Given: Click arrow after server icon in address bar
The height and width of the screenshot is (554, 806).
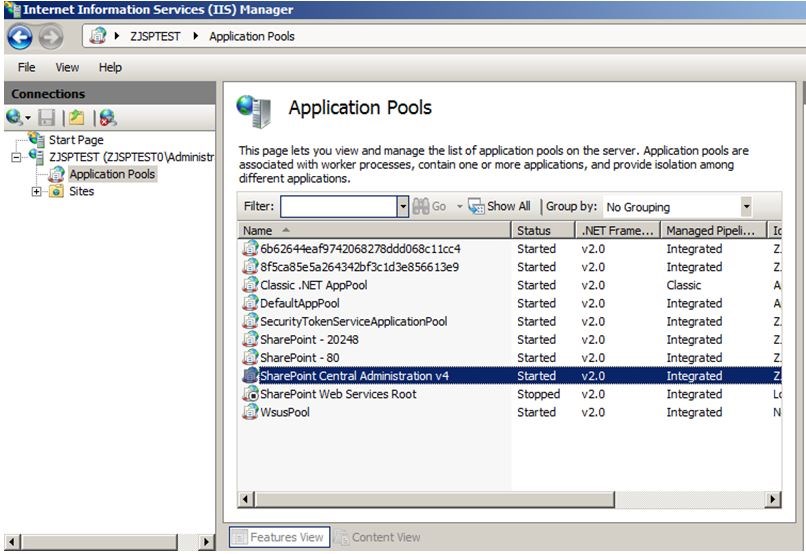Looking at the screenshot, I should coord(117,36).
